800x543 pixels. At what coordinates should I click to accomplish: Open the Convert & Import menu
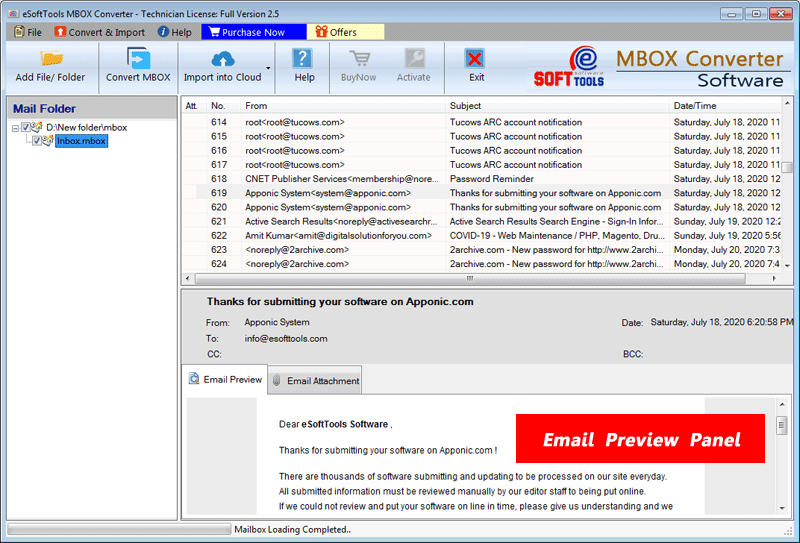coord(99,32)
